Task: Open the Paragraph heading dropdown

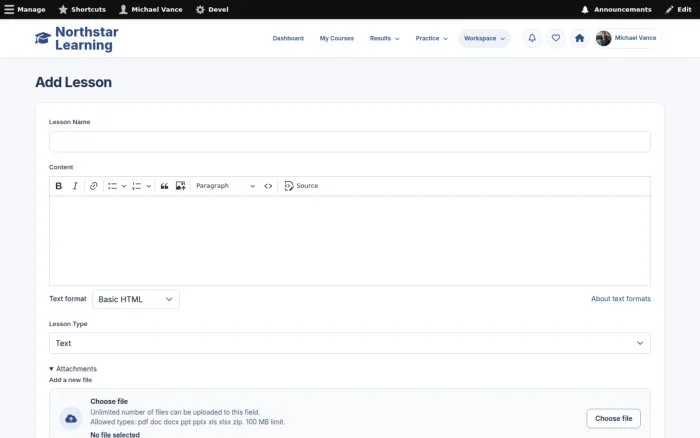Action: [x=225, y=186]
